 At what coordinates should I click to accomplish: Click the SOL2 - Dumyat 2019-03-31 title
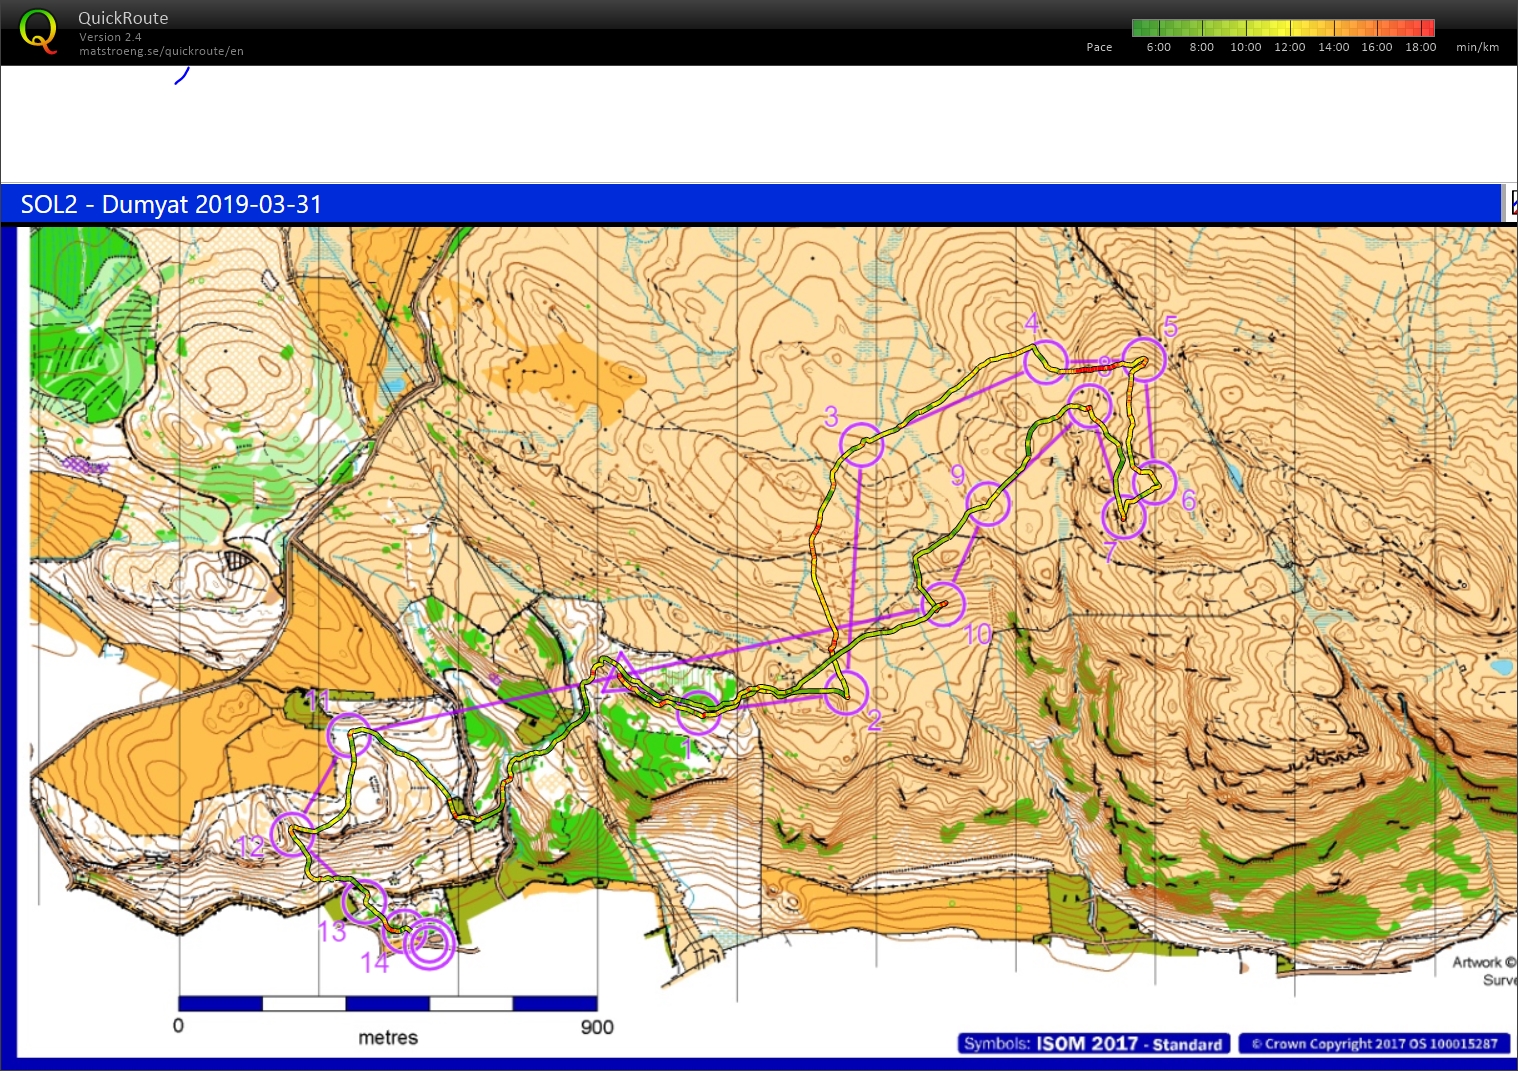pos(171,204)
